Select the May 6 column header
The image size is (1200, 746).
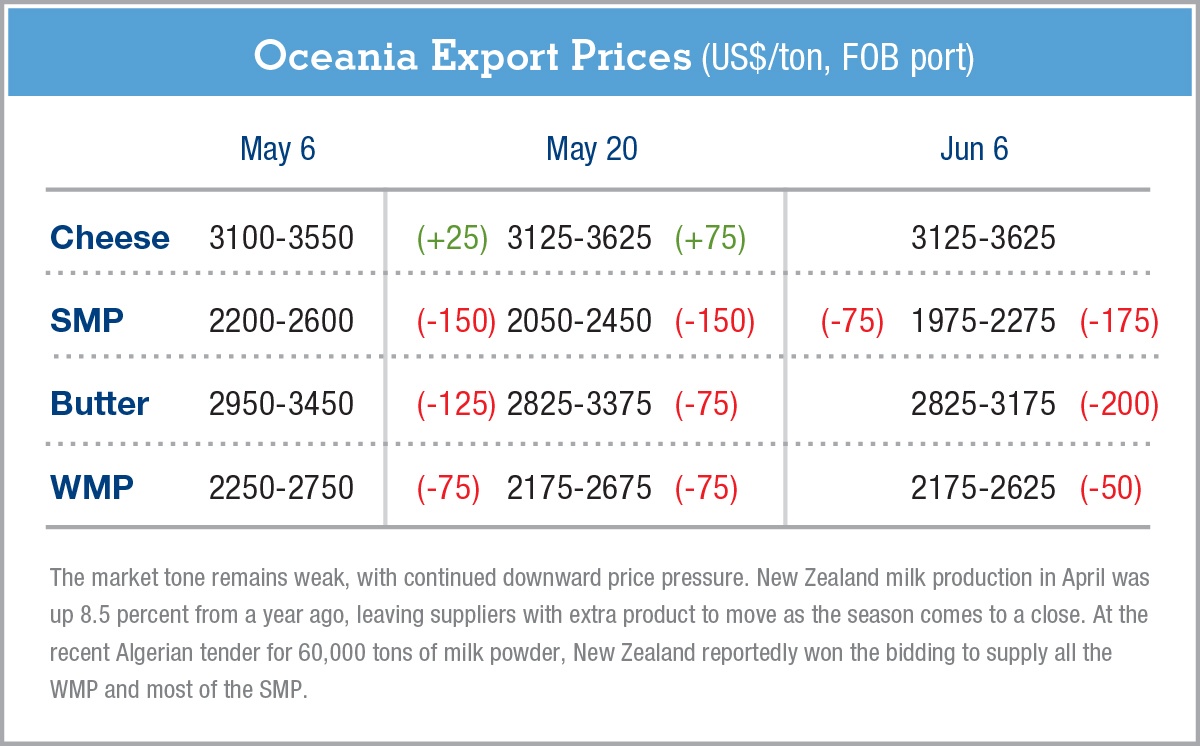[x=277, y=150]
